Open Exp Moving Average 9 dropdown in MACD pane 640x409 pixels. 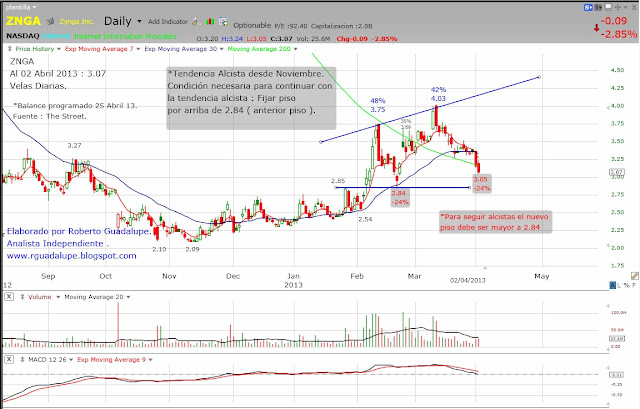tap(151, 360)
